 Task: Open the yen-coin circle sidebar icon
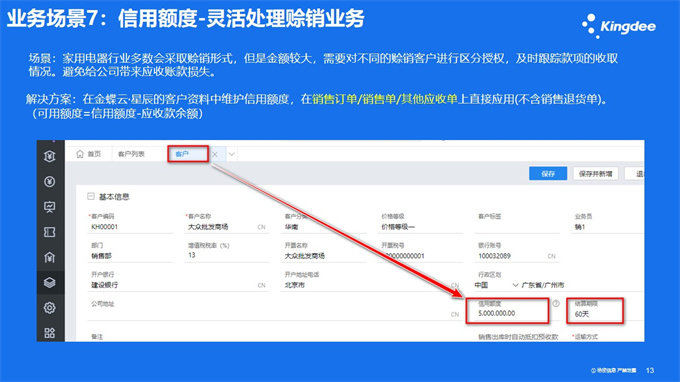click(x=49, y=181)
